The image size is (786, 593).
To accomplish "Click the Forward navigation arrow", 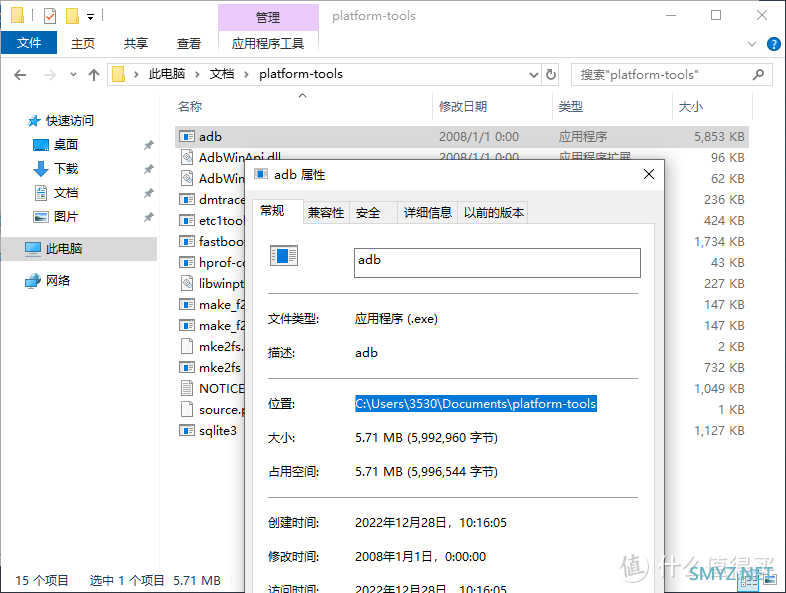I will (x=50, y=75).
